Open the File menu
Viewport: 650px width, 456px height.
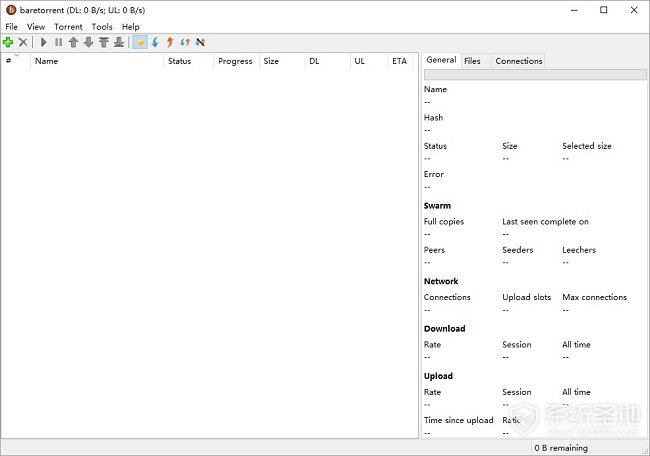coord(12,27)
